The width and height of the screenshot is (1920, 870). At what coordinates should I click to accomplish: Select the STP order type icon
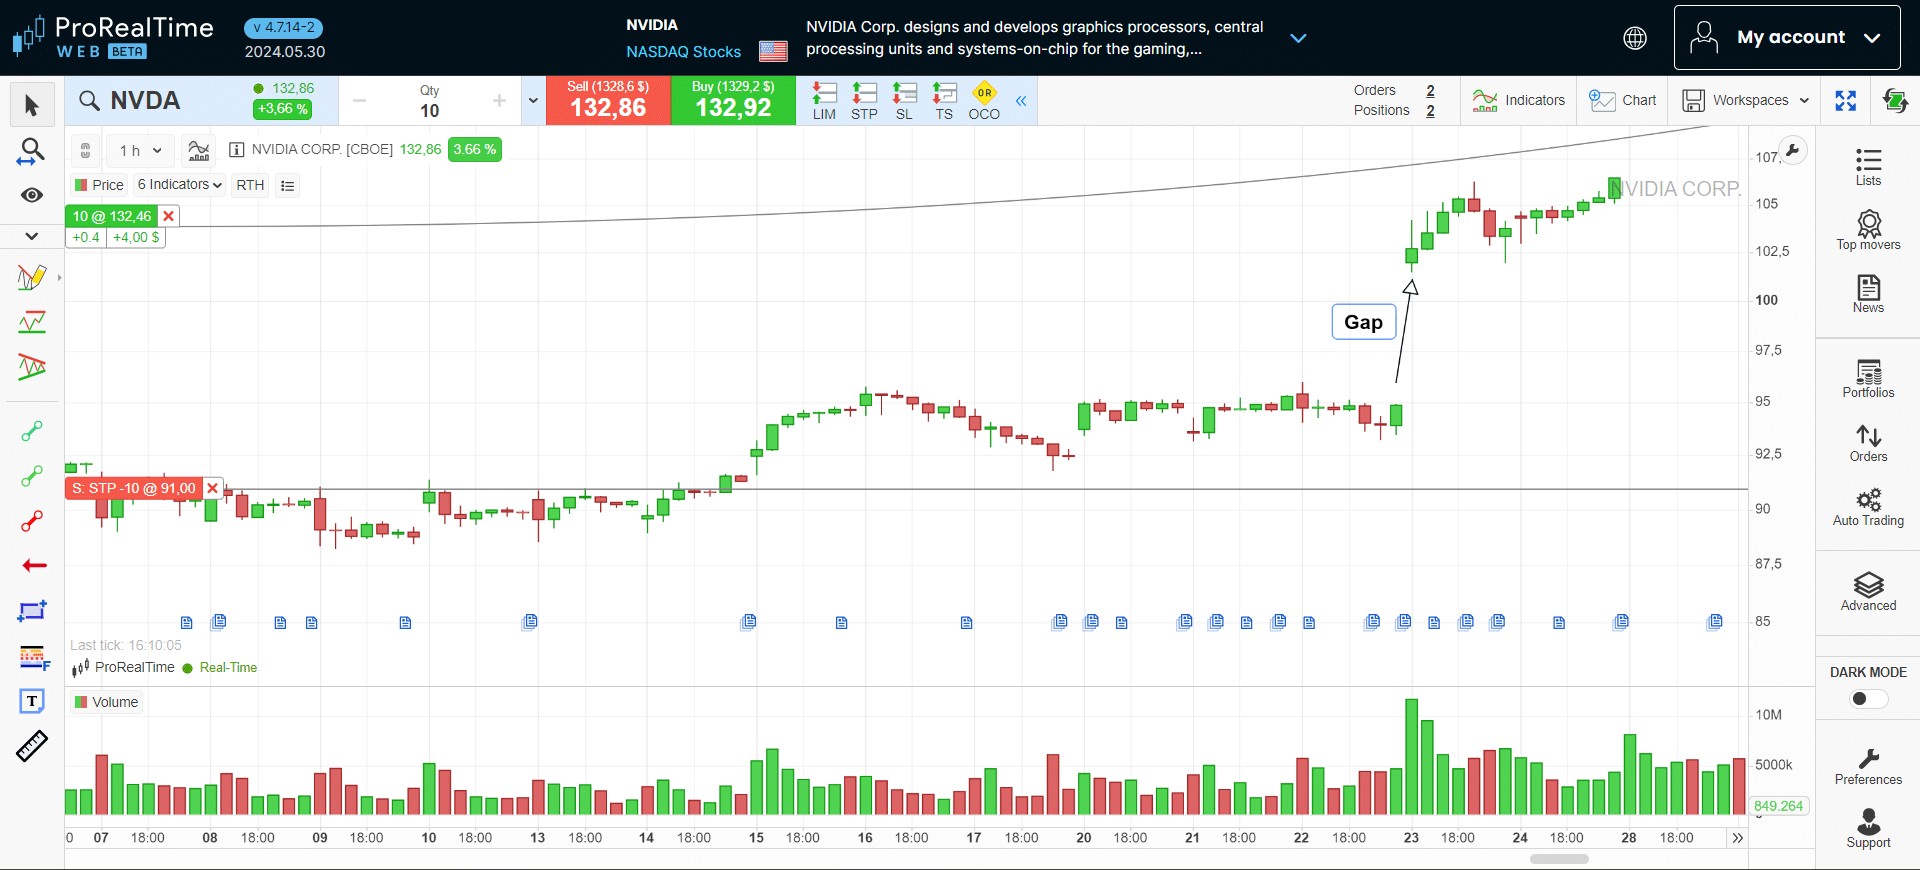tap(864, 101)
